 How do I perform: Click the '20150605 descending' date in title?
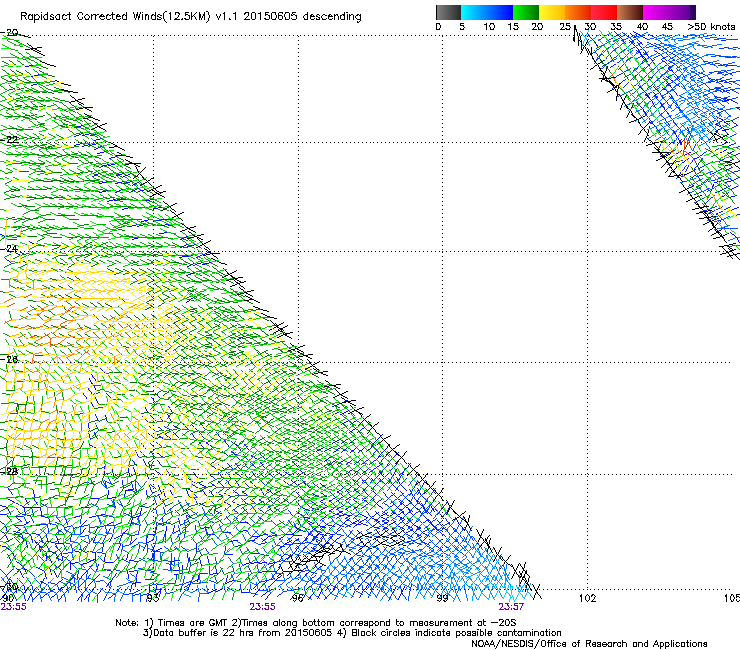pos(302,17)
